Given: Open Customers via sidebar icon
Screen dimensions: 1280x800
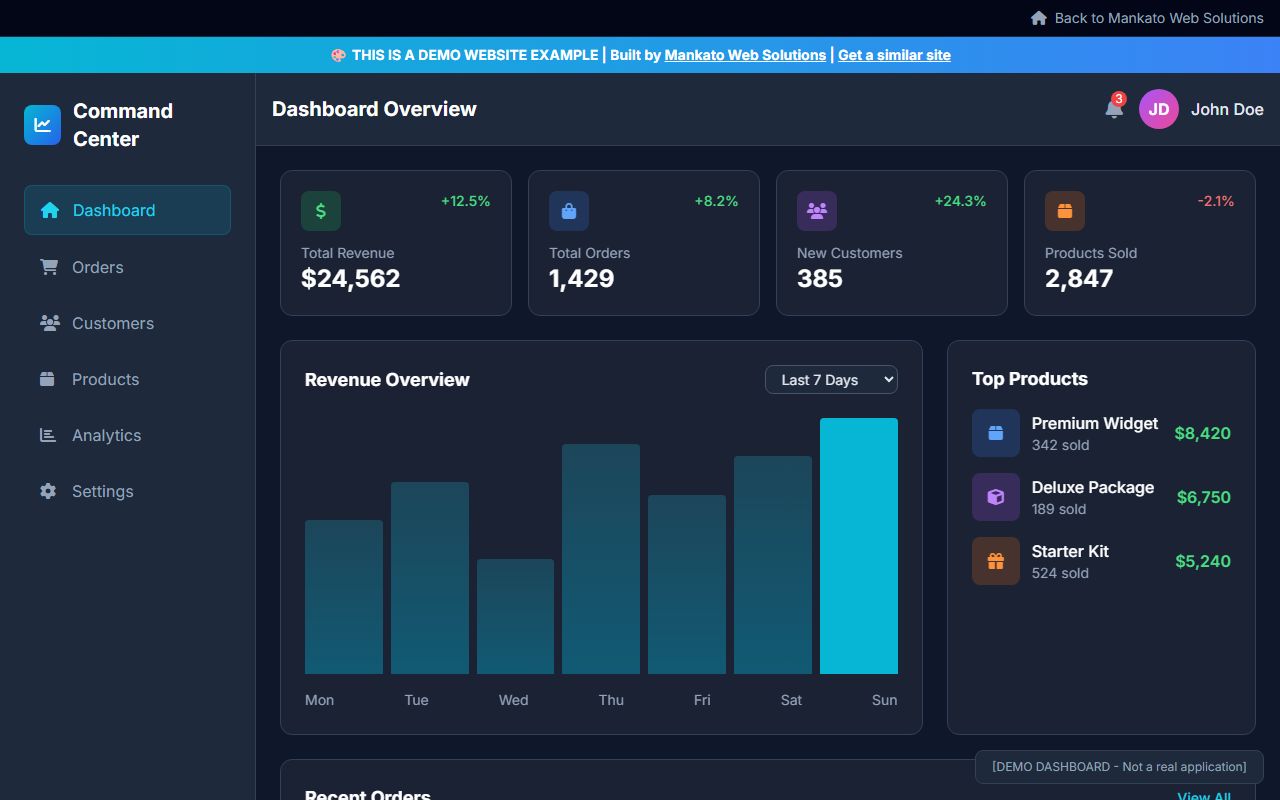Looking at the screenshot, I should coord(47,323).
